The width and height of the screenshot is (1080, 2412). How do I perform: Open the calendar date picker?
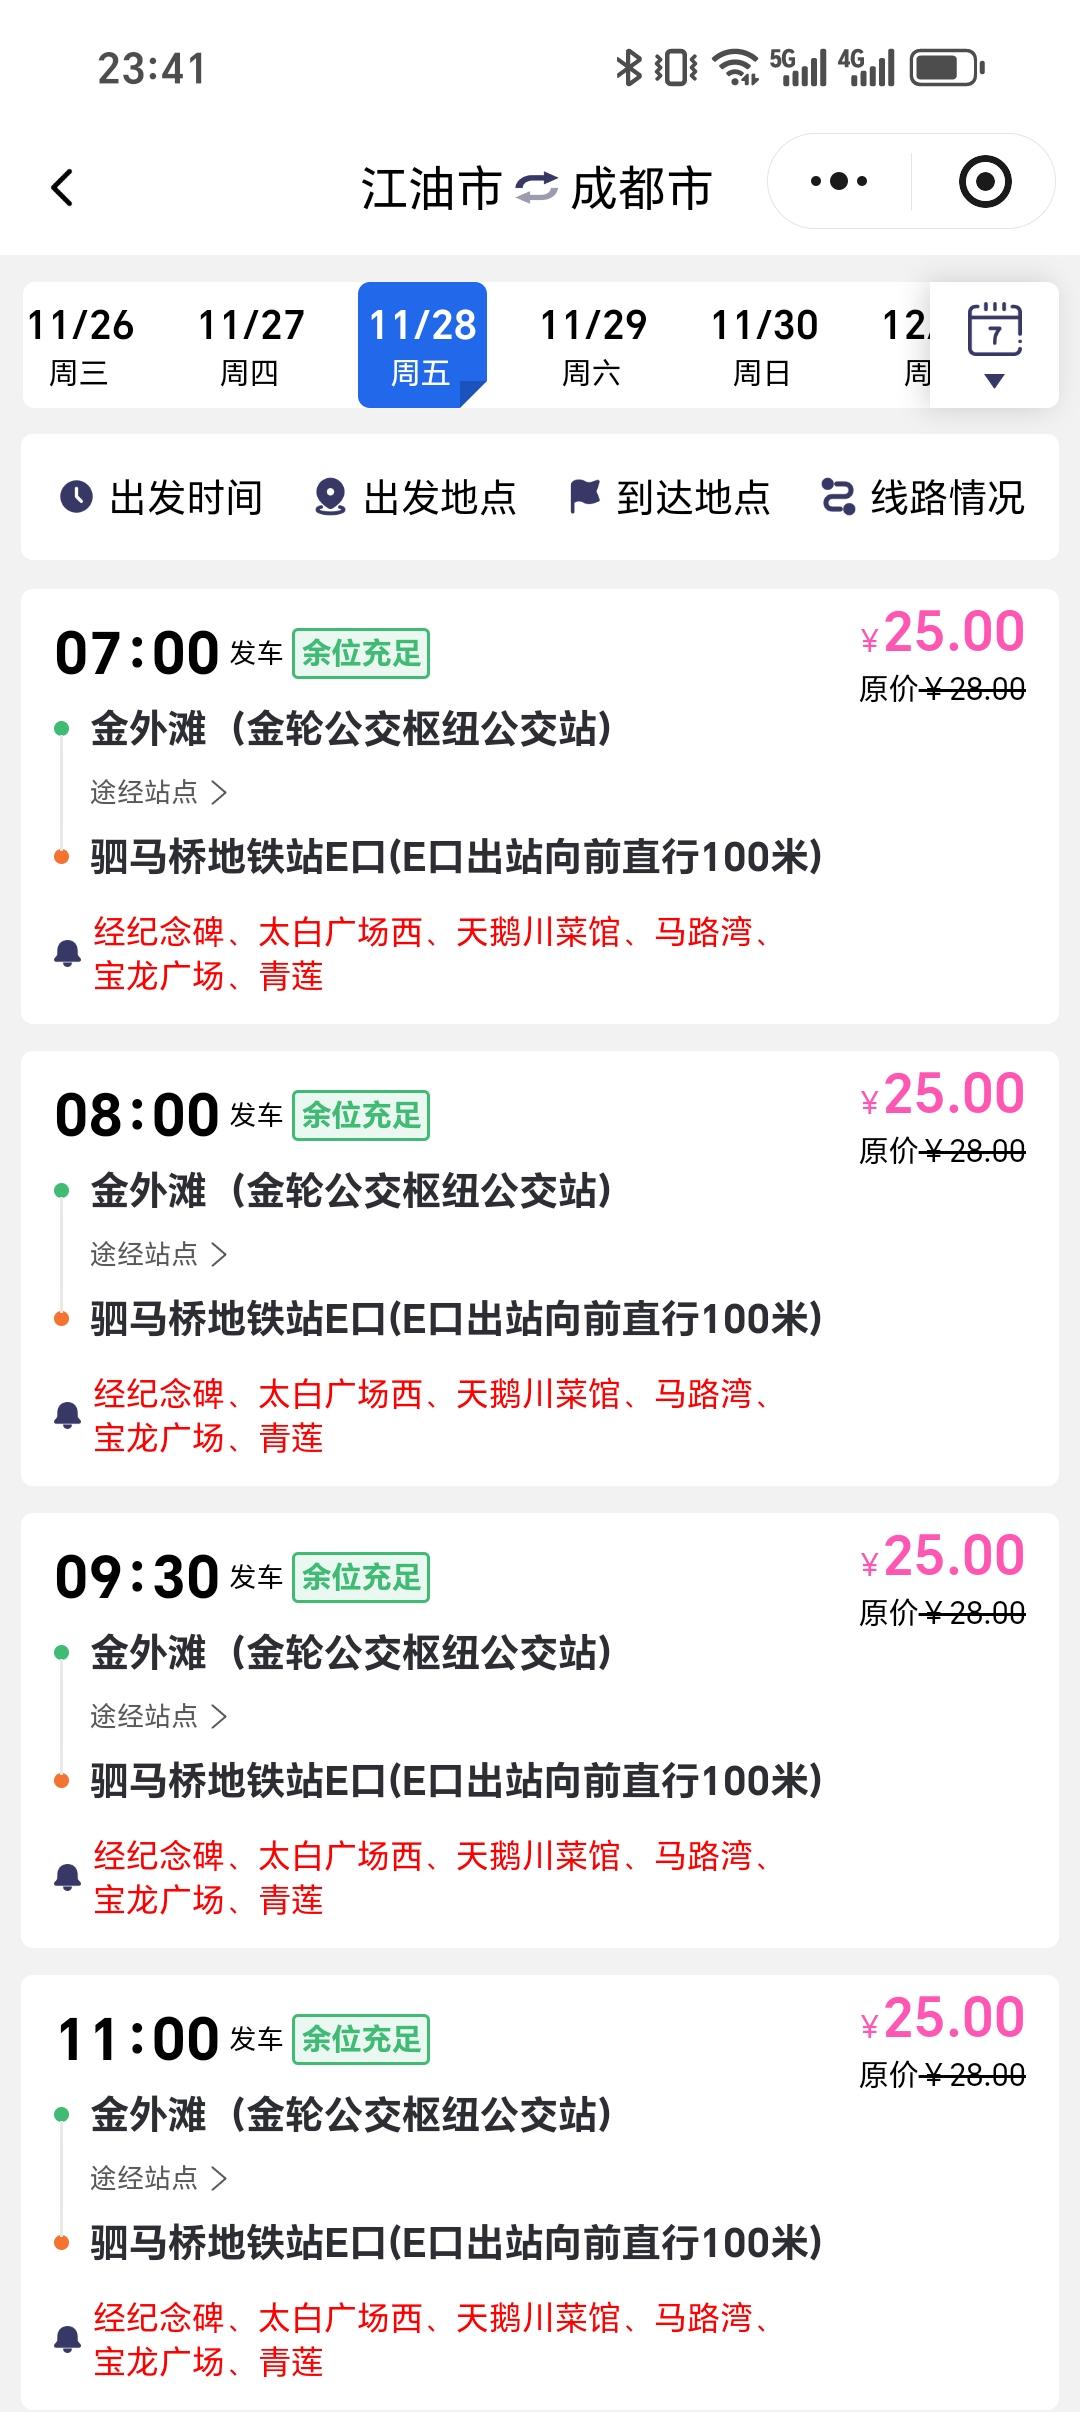994,344
